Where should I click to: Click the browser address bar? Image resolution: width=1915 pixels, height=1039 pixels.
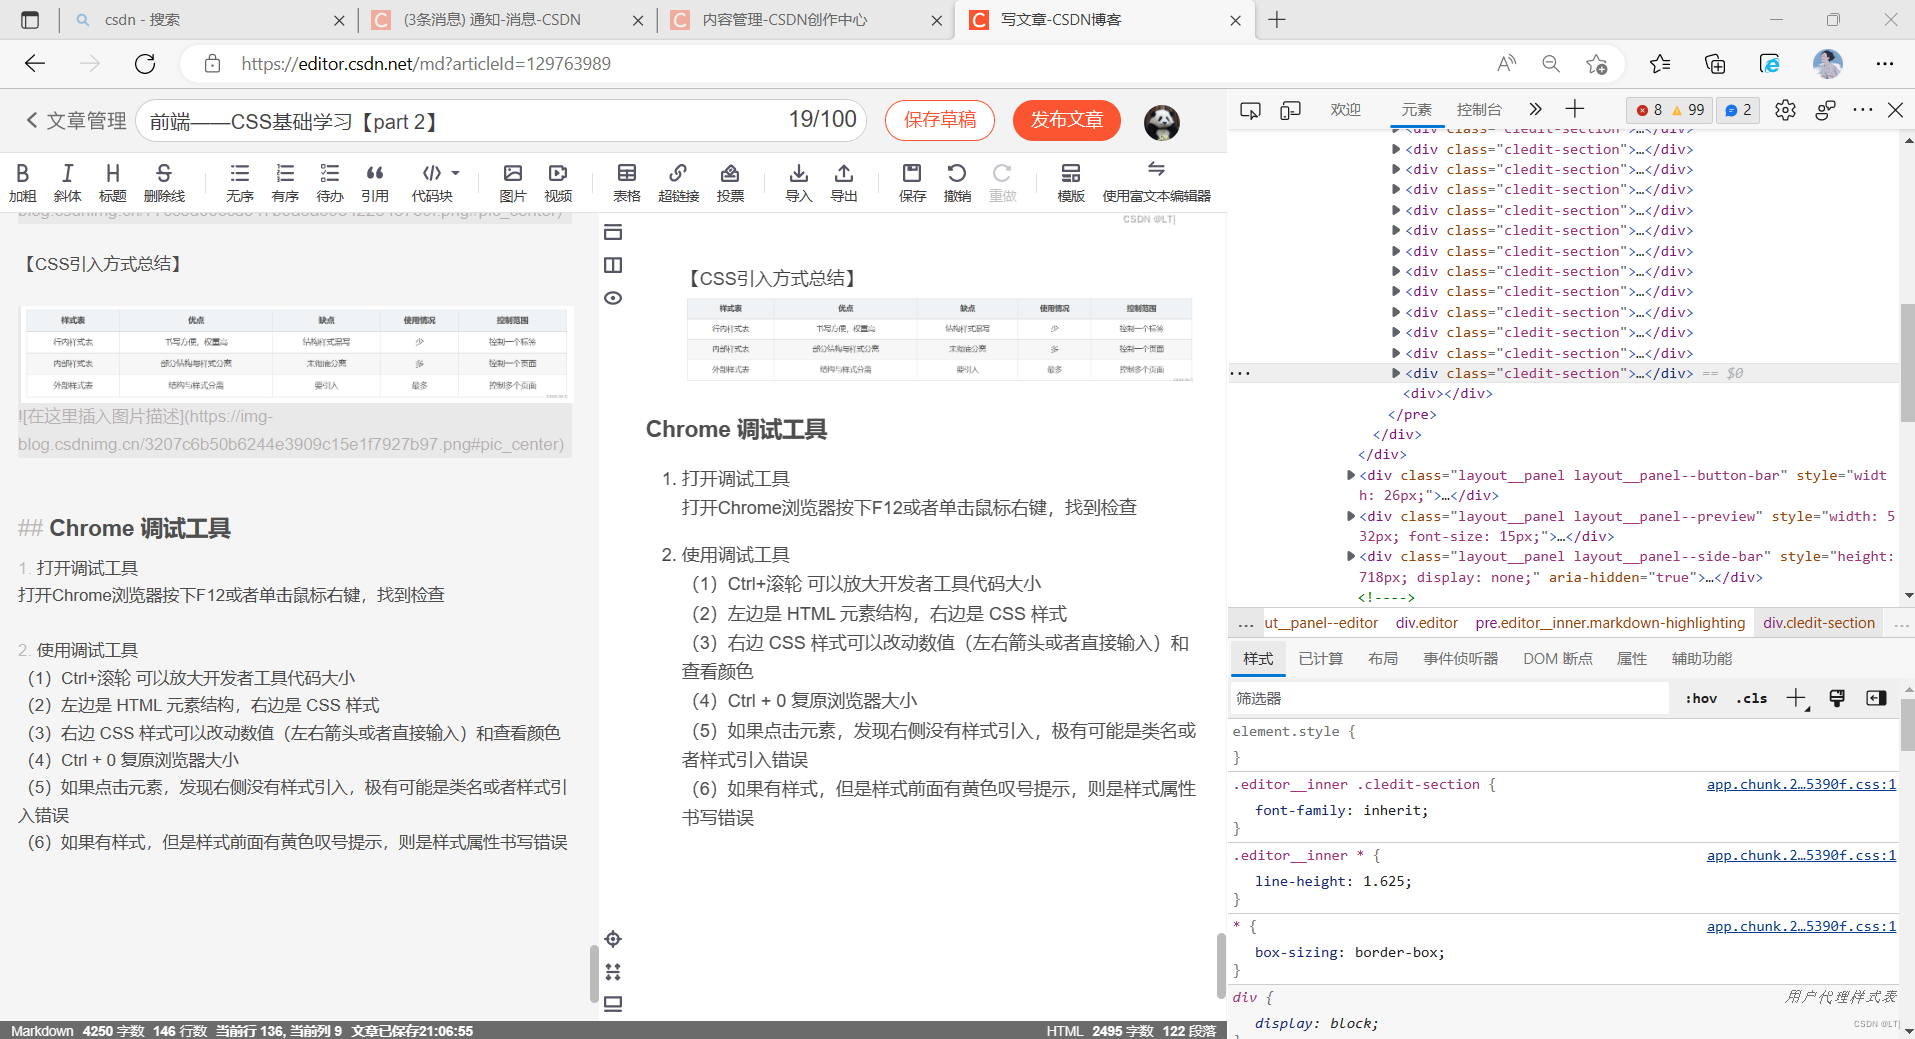click(x=850, y=64)
